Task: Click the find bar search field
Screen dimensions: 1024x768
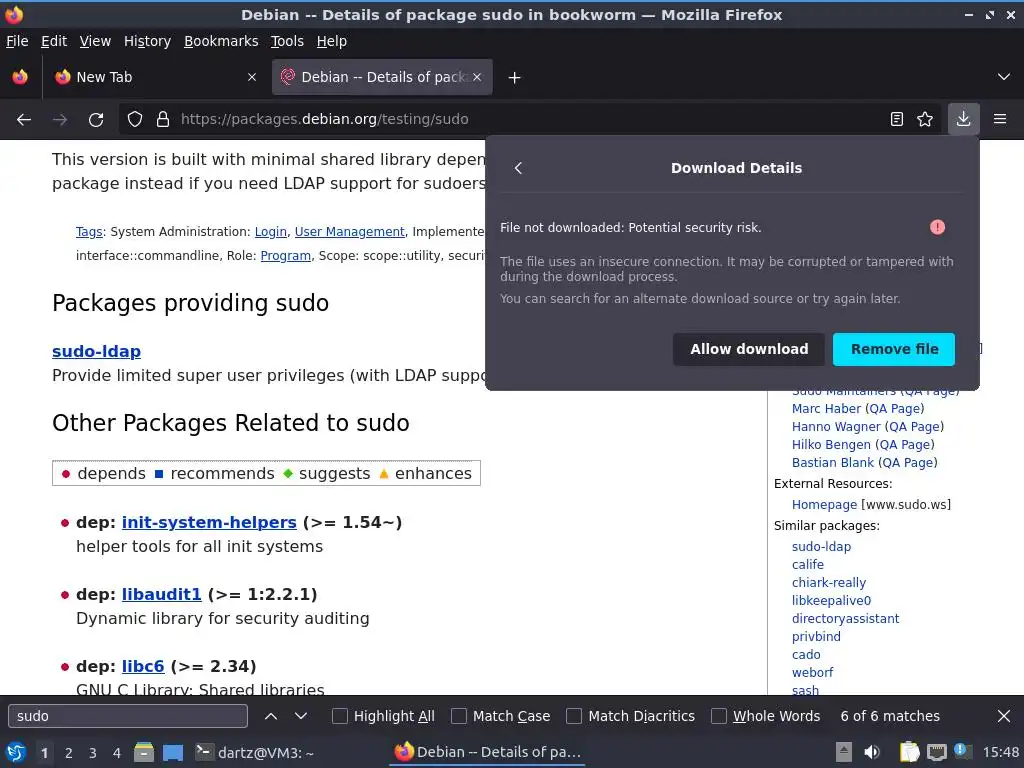Action: coord(128,716)
